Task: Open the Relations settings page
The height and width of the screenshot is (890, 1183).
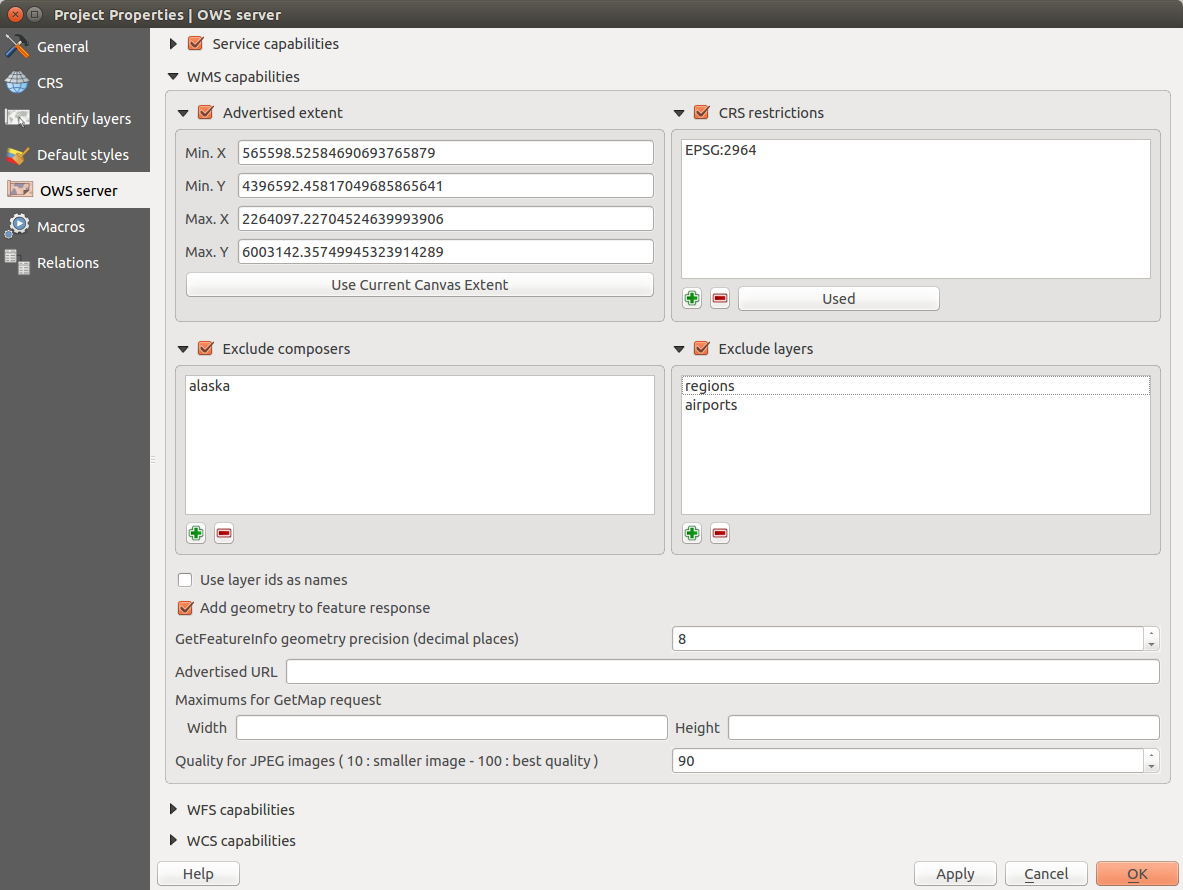Action: pos(67,263)
